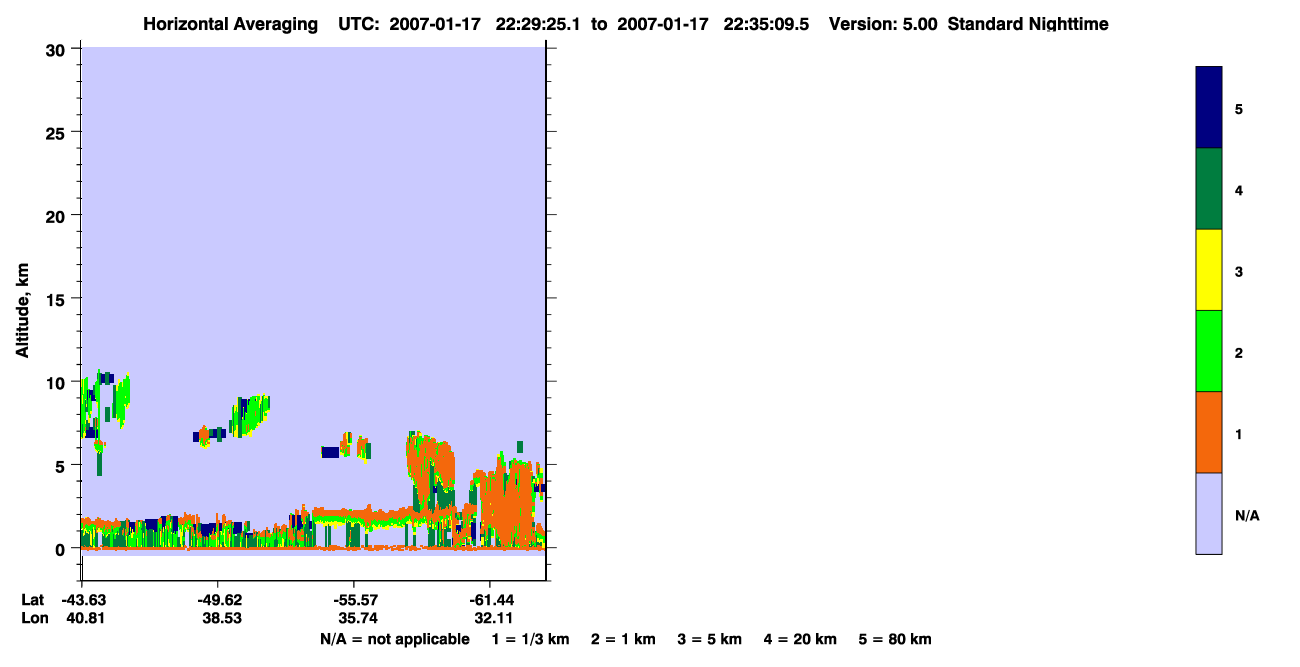Click the dark blue level 5 color swatch
The width and height of the screenshot is (1300, 667).
[1209, 107]
